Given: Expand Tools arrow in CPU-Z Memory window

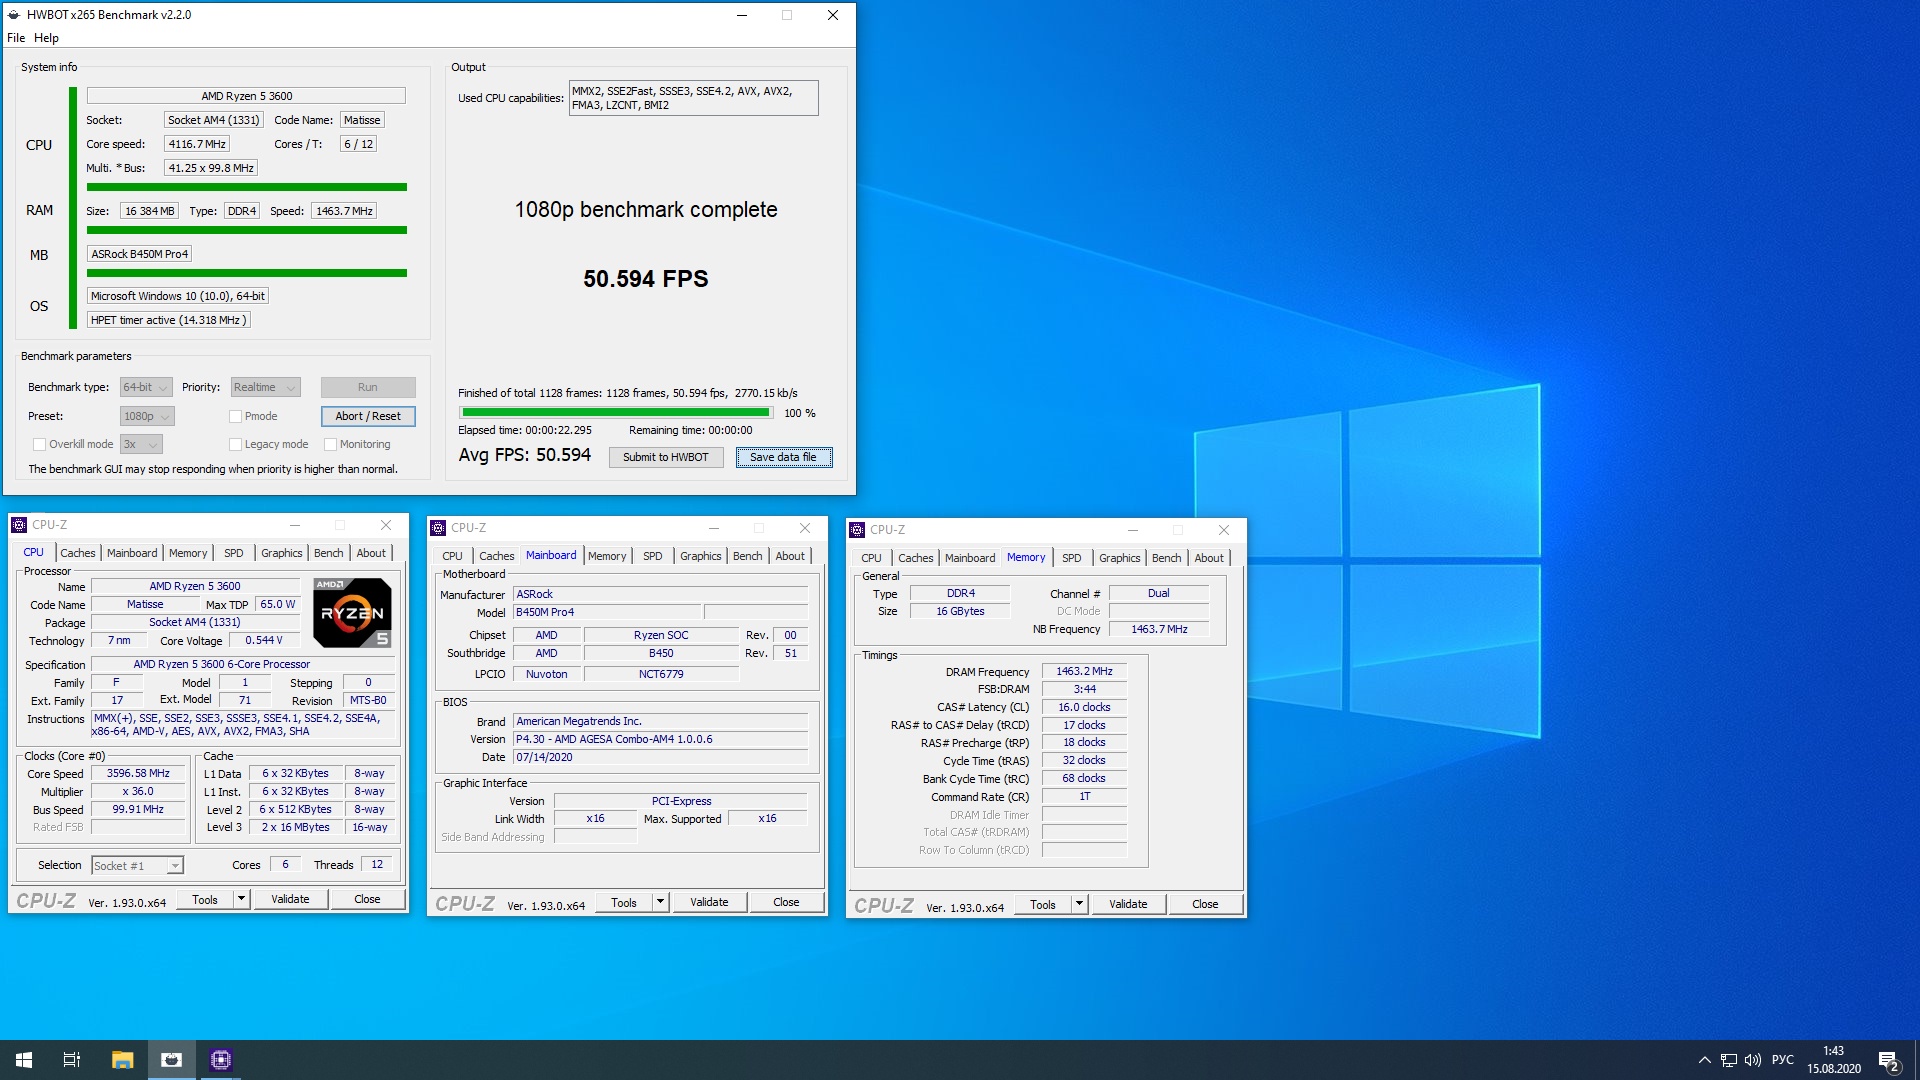Looking at the screenshot, I should pos(1079,905).
